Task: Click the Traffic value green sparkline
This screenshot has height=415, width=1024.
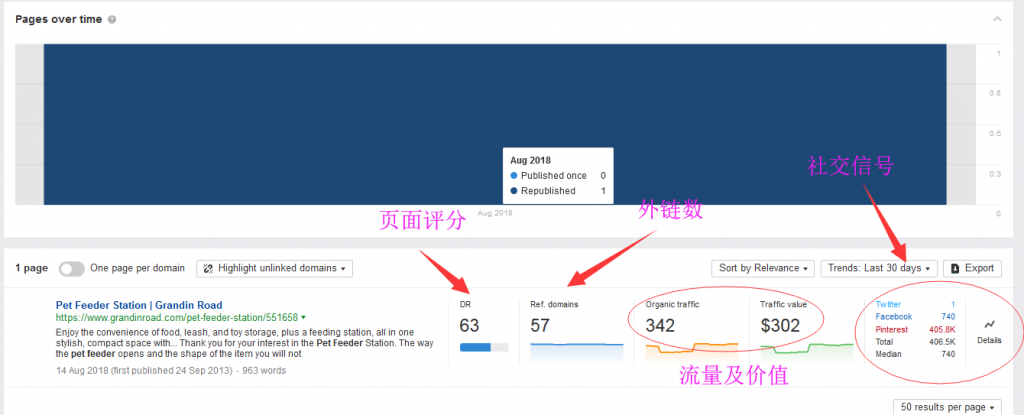Action: [x=807, y=352]
